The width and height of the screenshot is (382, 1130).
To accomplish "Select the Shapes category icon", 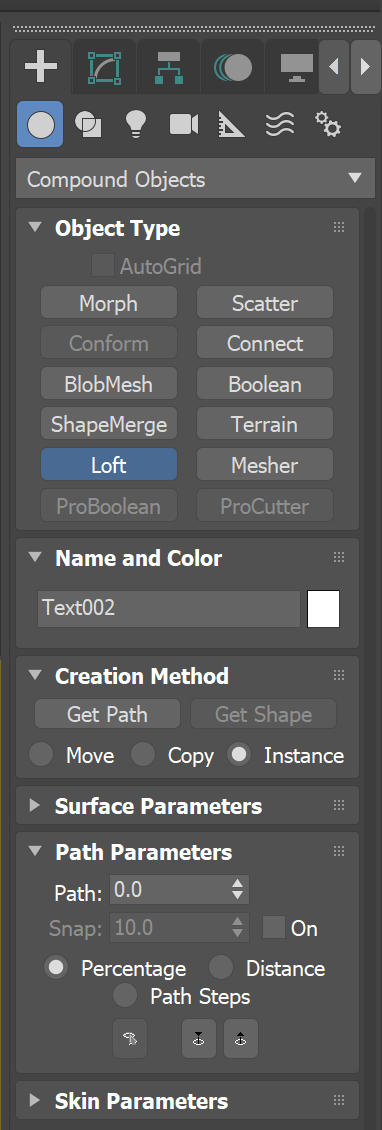I will (88, 125).
